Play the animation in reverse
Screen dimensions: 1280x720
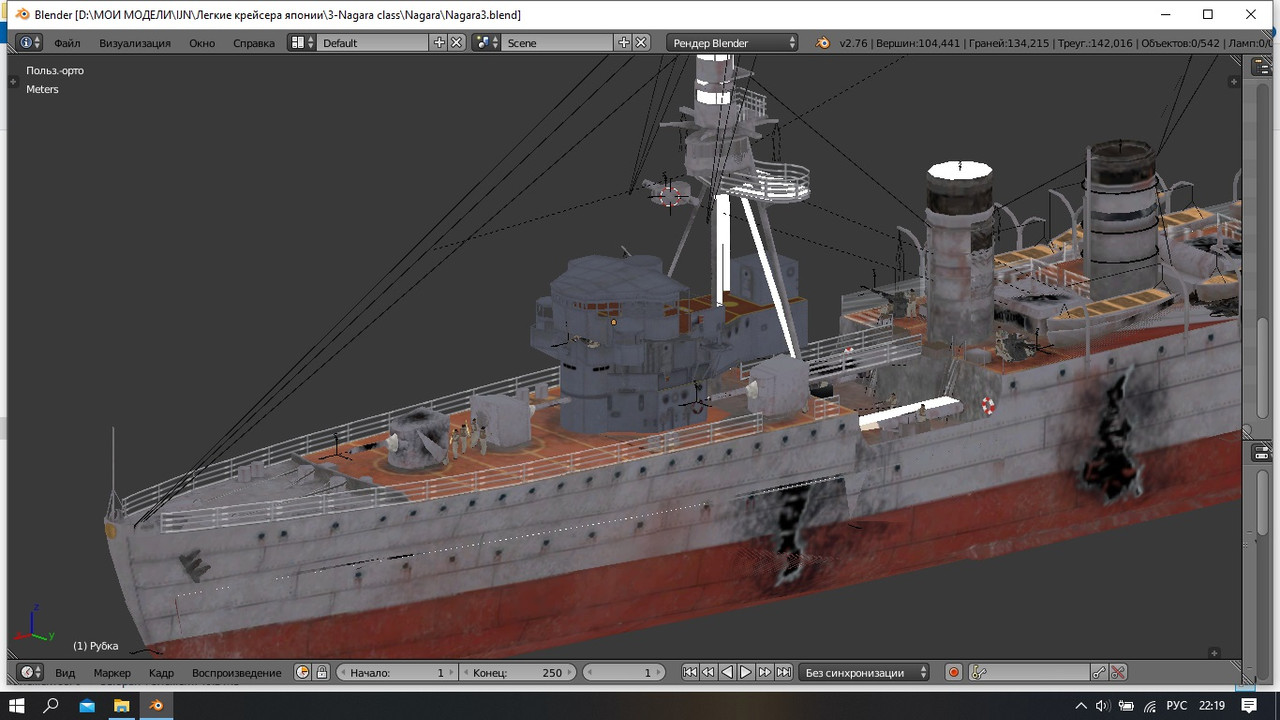pyautogui.click(x=727, y=673)
